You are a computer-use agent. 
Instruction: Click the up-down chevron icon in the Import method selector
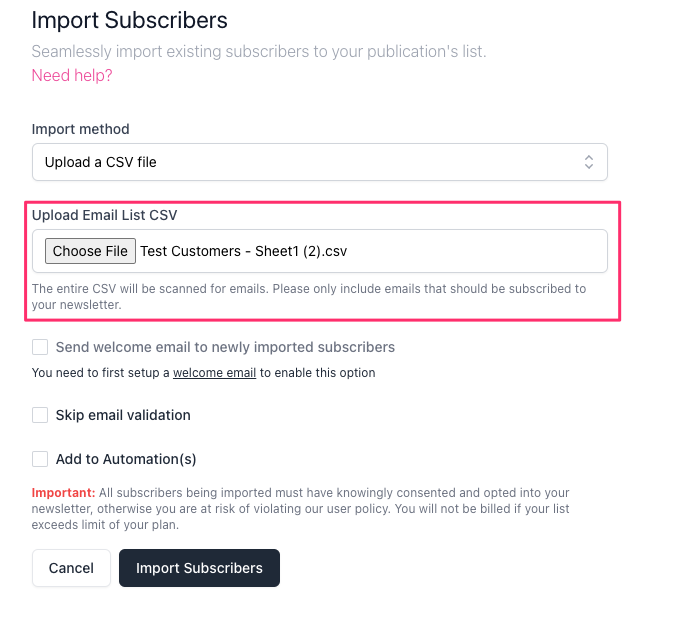tap(589, 162)
